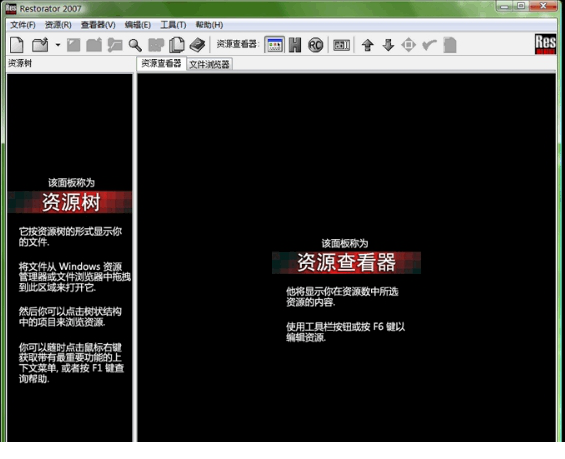
Task: Click the up arrow toolbar icon
Action: [x=368, y=45]
